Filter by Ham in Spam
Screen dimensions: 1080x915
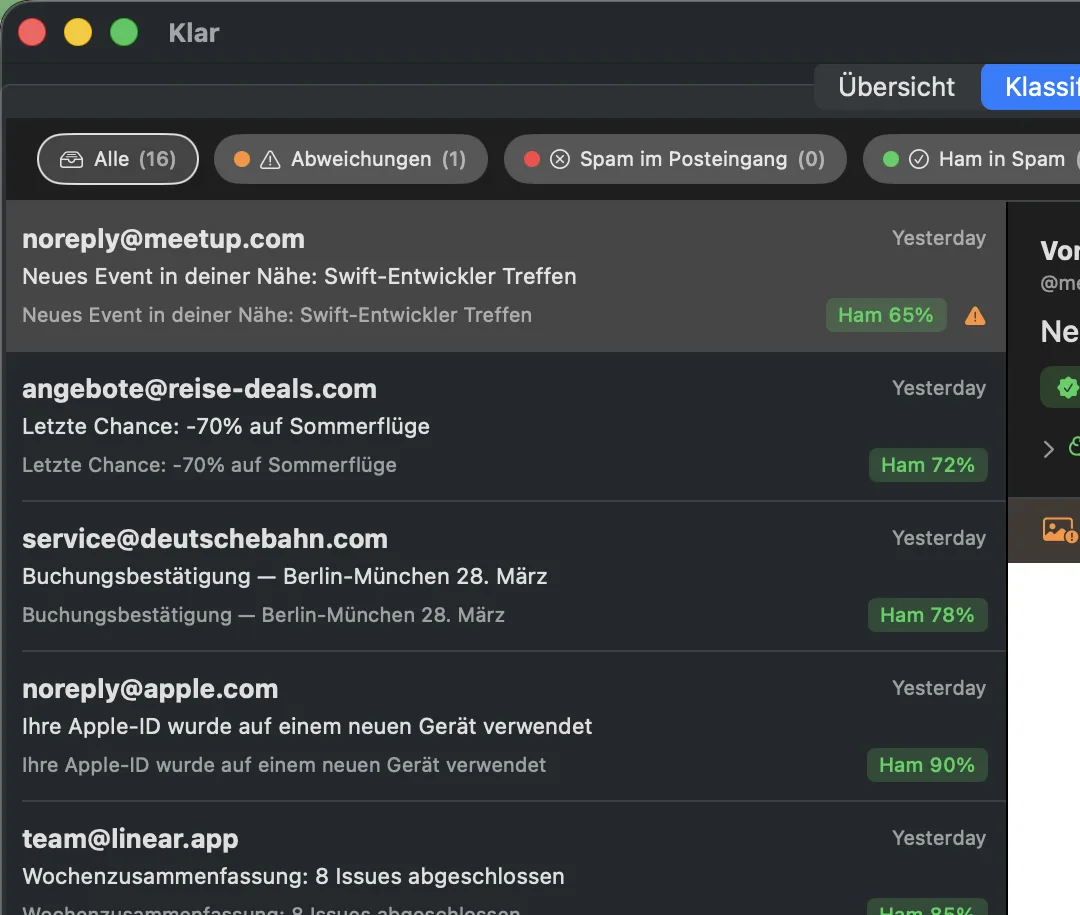[972, 159]
